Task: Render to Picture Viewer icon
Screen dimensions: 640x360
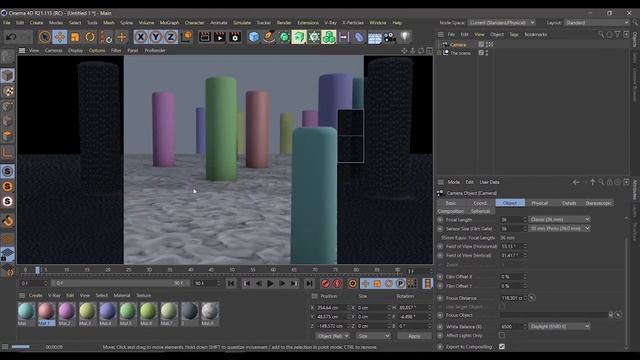Action: tap(220, 37)
